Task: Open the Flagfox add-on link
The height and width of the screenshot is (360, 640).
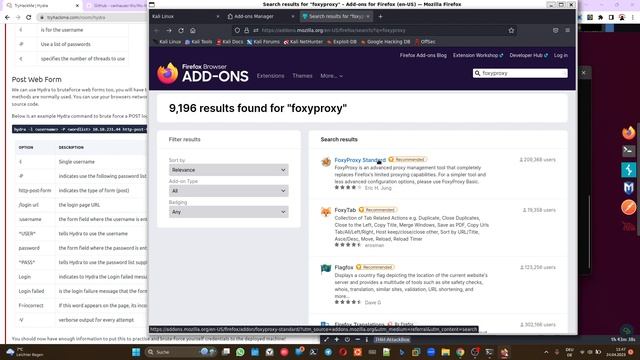Action: point(344,267)
